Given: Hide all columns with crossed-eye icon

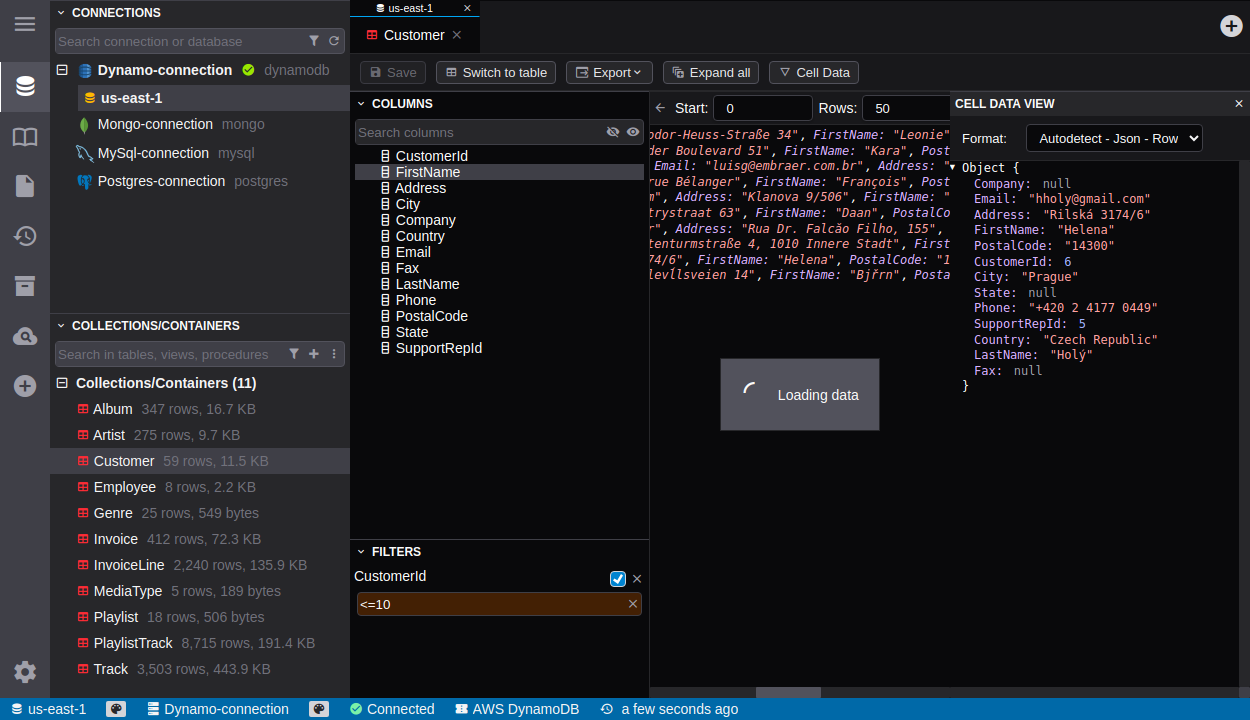Looking at the screenshot, I should [613, 132].
